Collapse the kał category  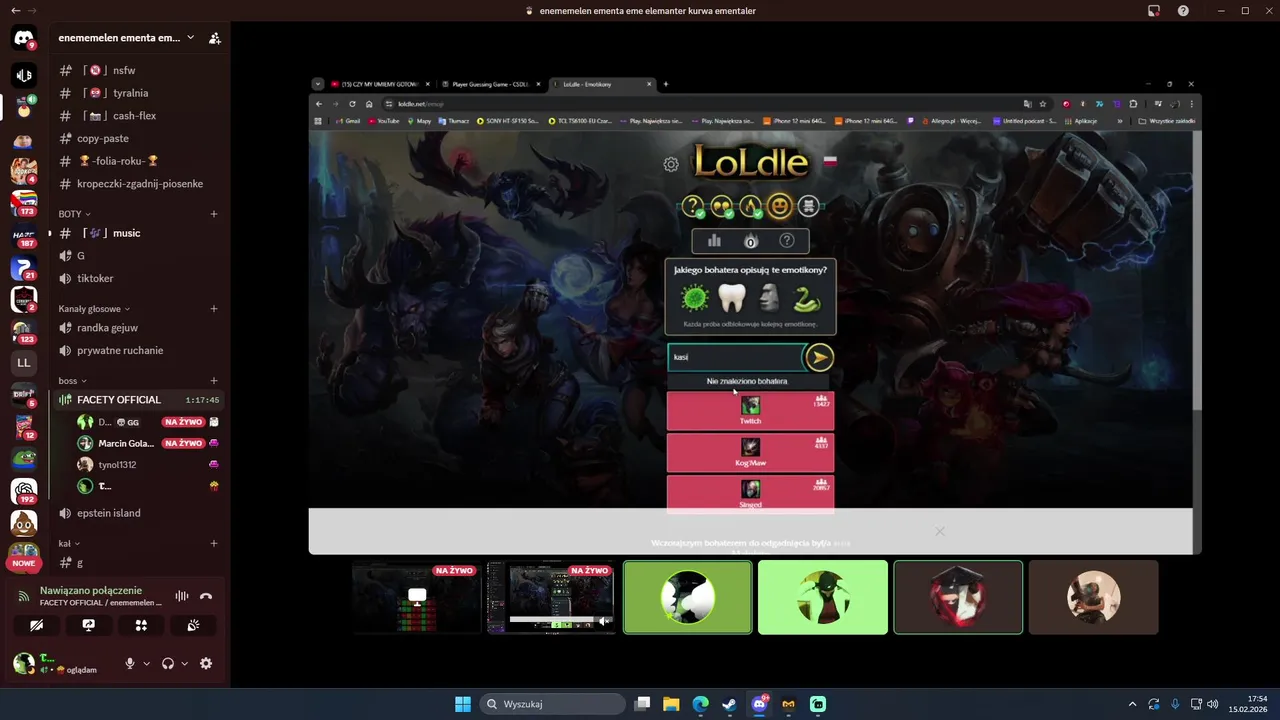[x=69, y=544]
